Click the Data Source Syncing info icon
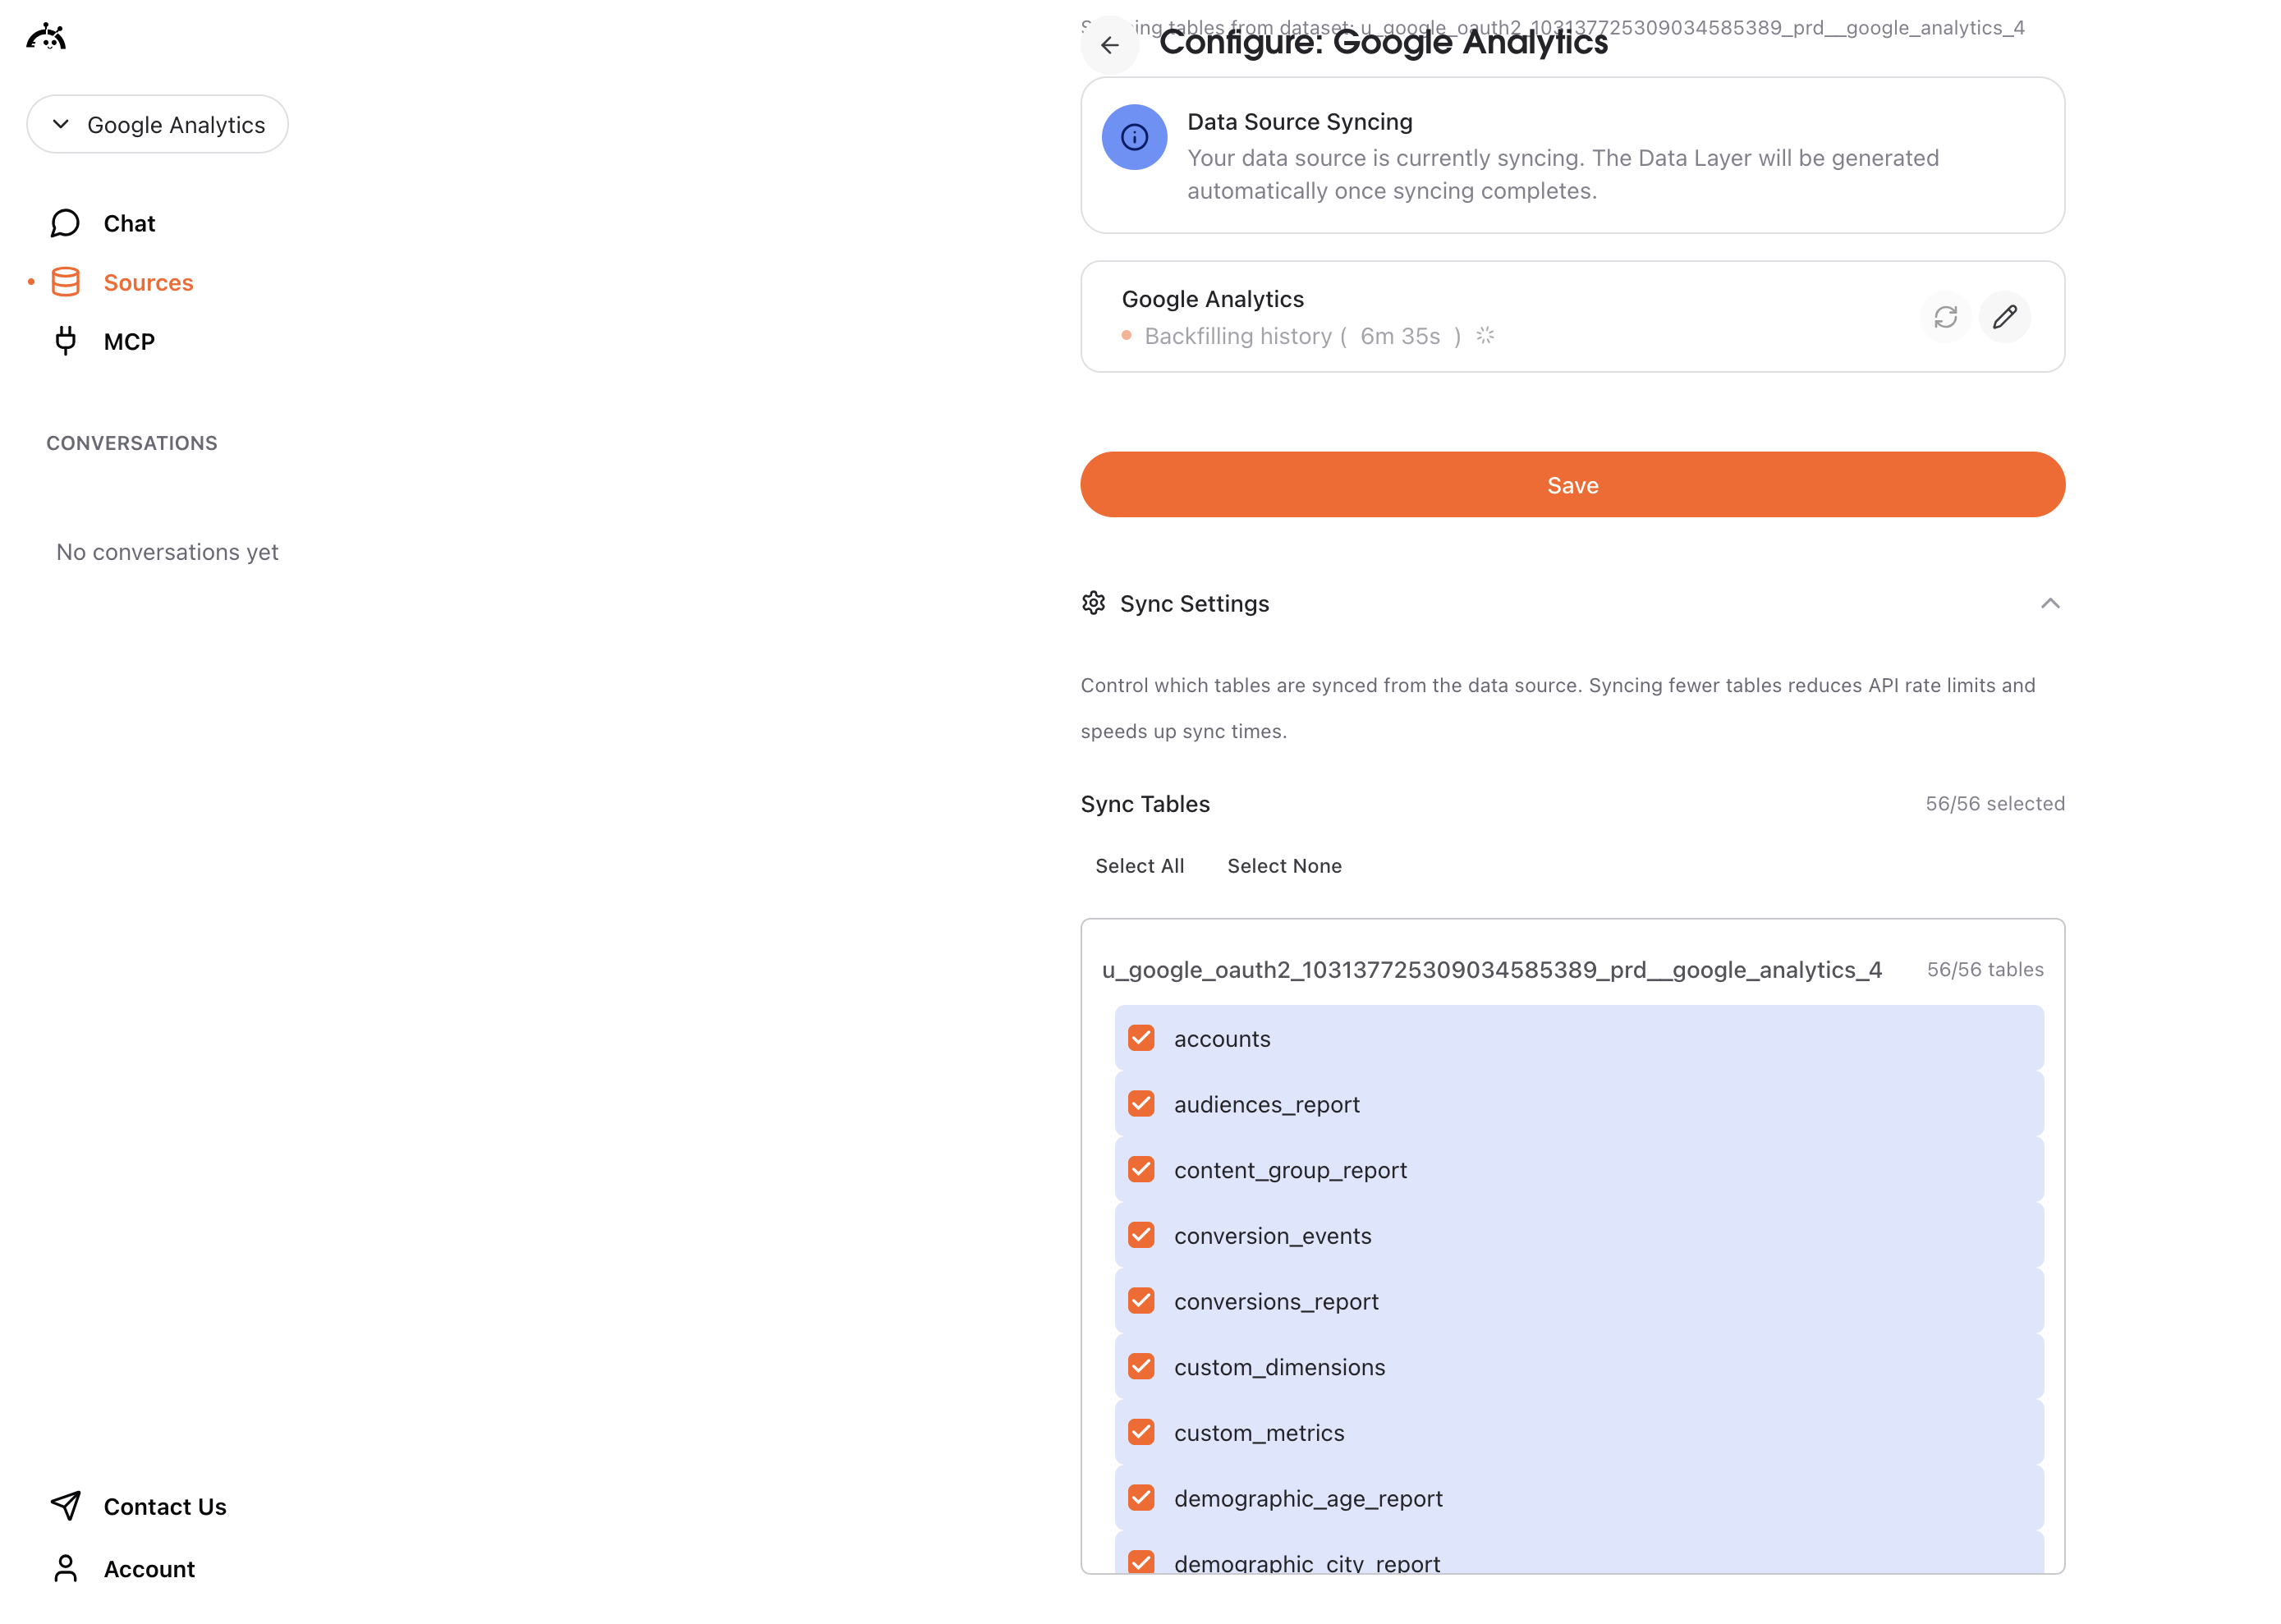This screenshot has height=1624, width=2281. pyautogui.click(x=1133, y=137)
